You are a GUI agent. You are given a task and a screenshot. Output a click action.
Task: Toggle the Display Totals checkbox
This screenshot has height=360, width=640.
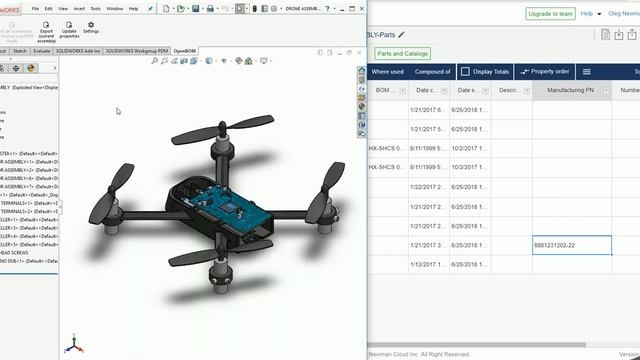465,71
